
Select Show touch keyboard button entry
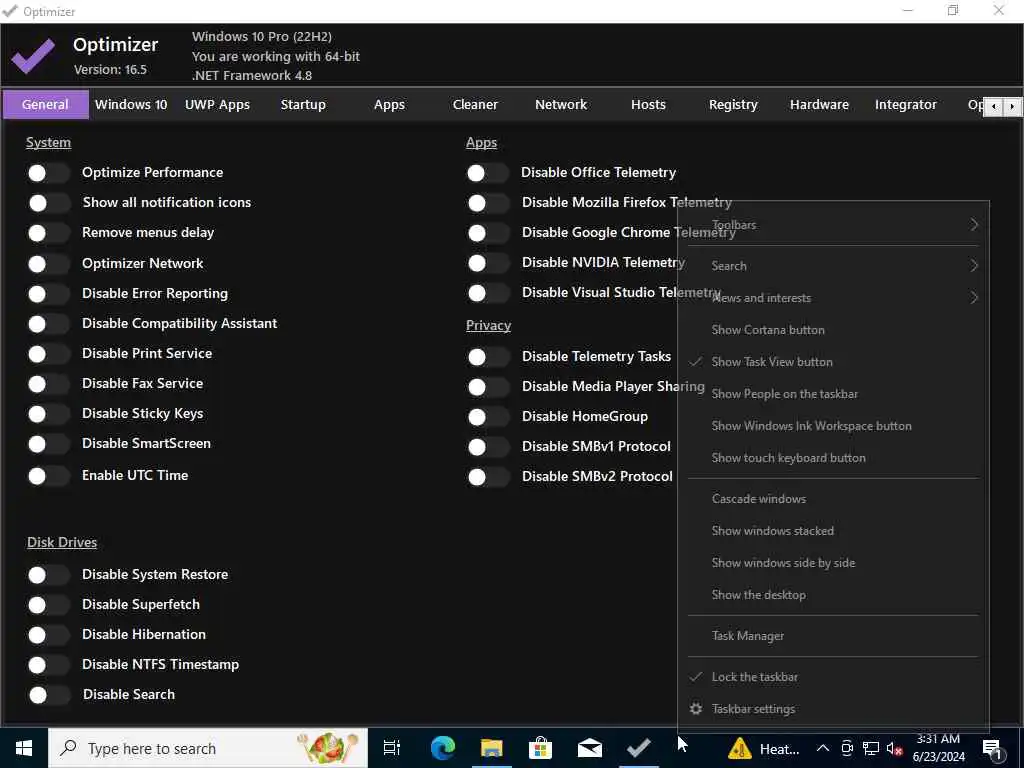(833, 458)
